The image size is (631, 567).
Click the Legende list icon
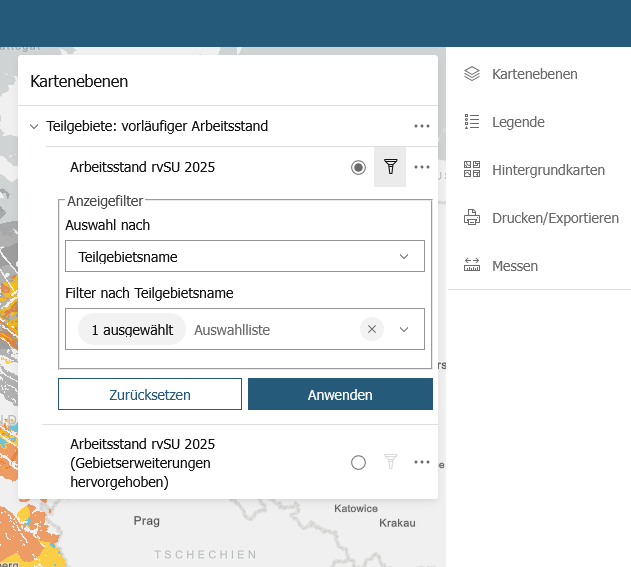tap(473, 122)
